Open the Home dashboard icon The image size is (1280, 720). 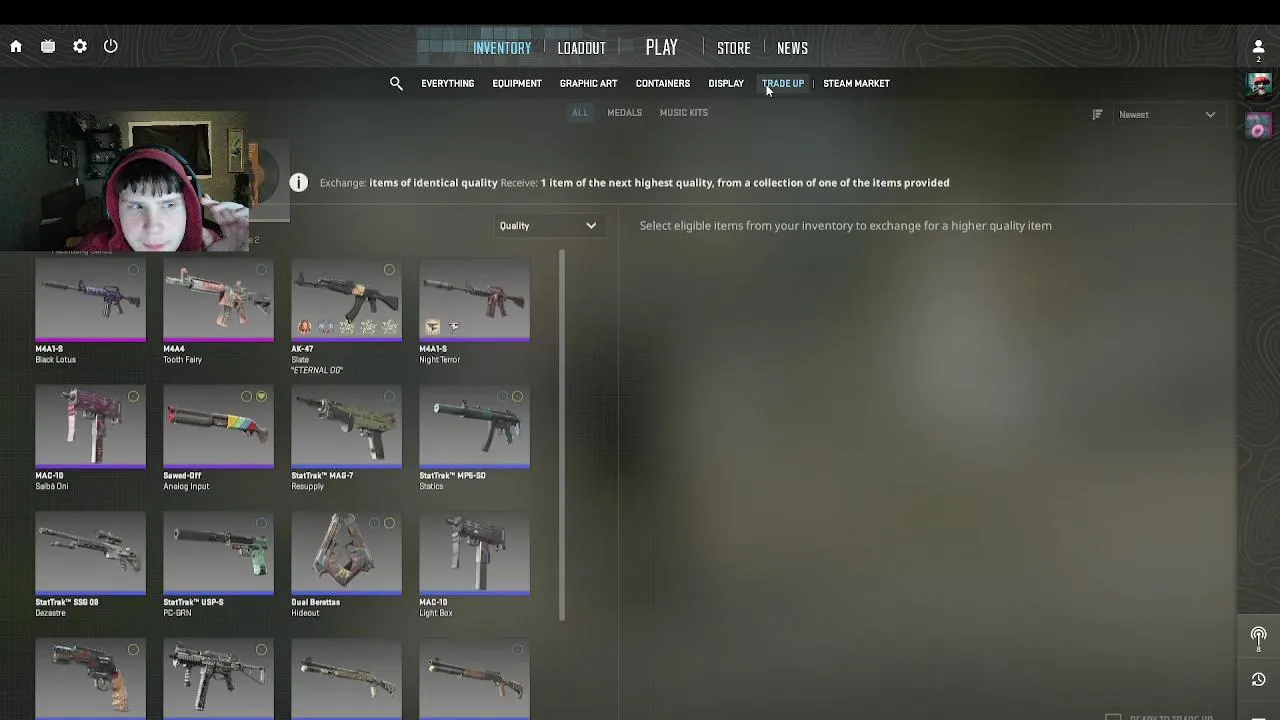[16, 46]
